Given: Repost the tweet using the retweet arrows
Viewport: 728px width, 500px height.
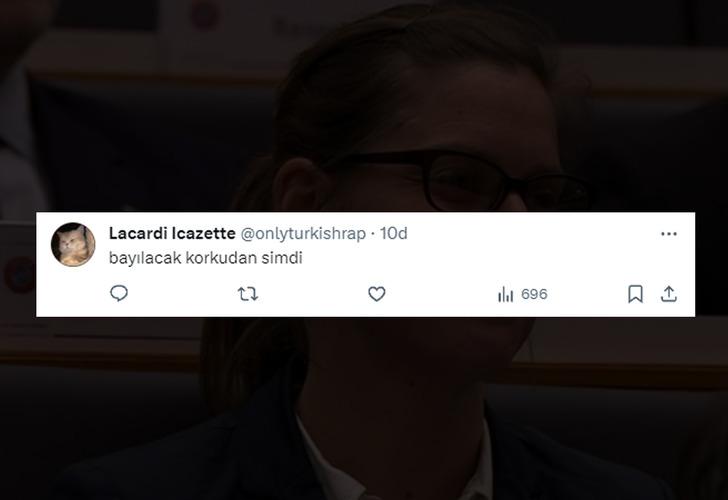Looking at the screenshot, I should (247, 294).
